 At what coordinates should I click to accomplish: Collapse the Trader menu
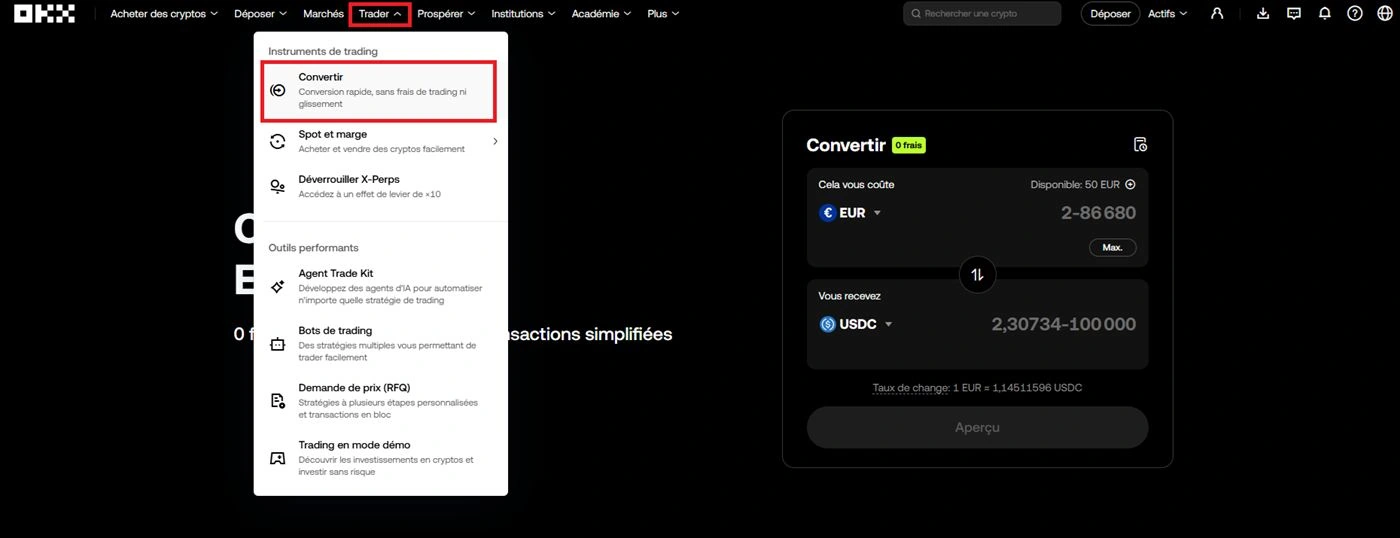380,14
